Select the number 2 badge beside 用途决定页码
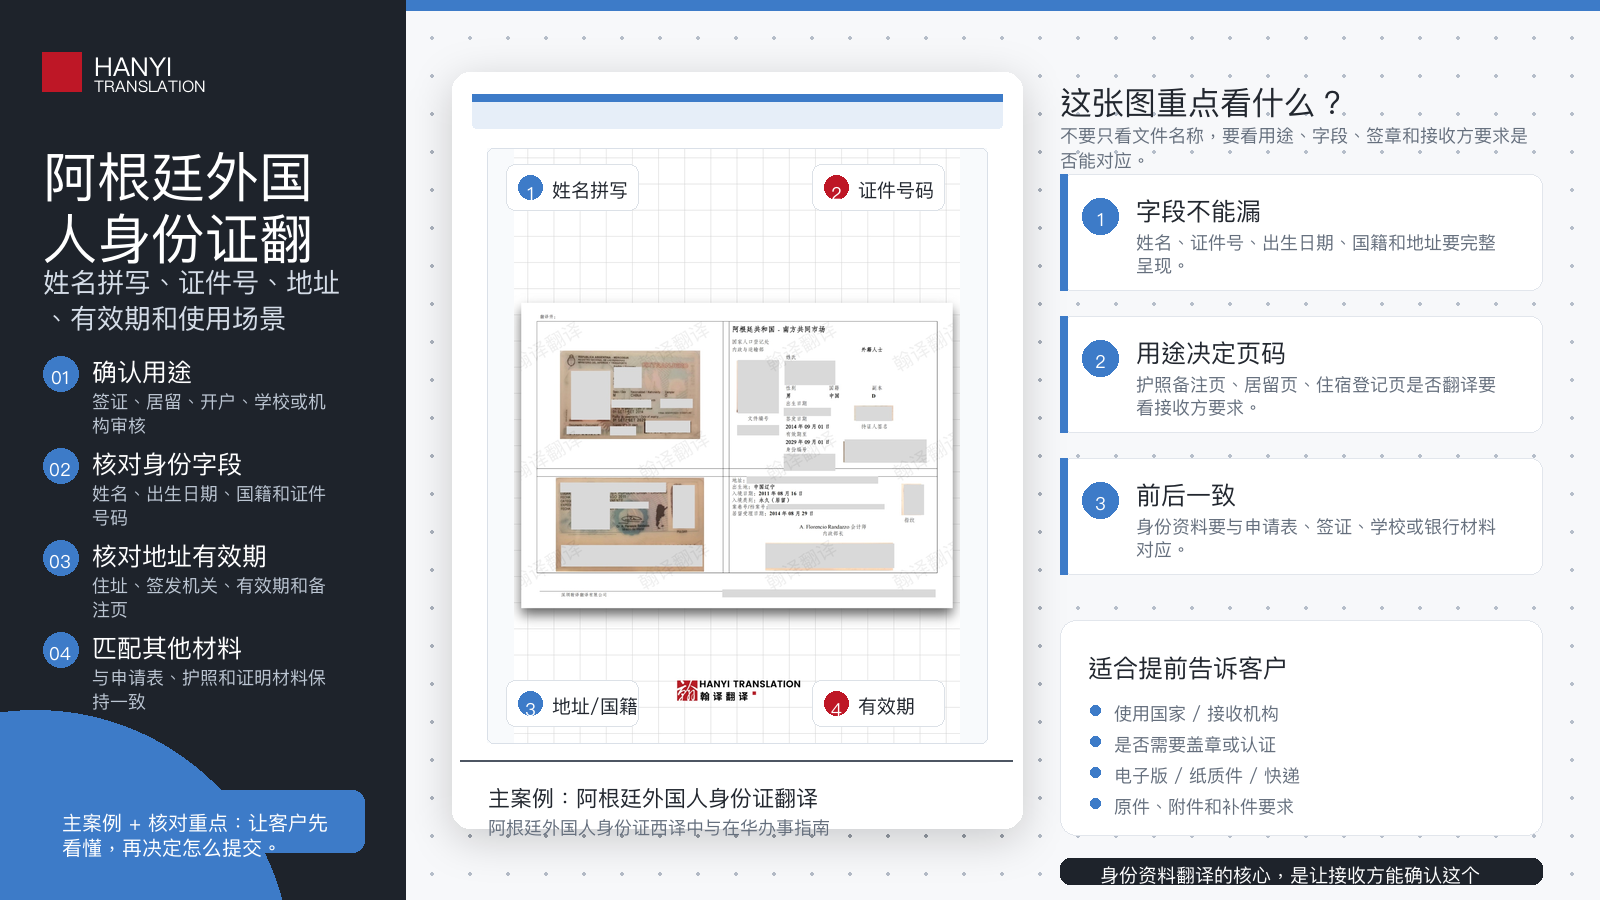Image resolution: width=1600 pixels, height=900 pixels. coord(1100,359)
